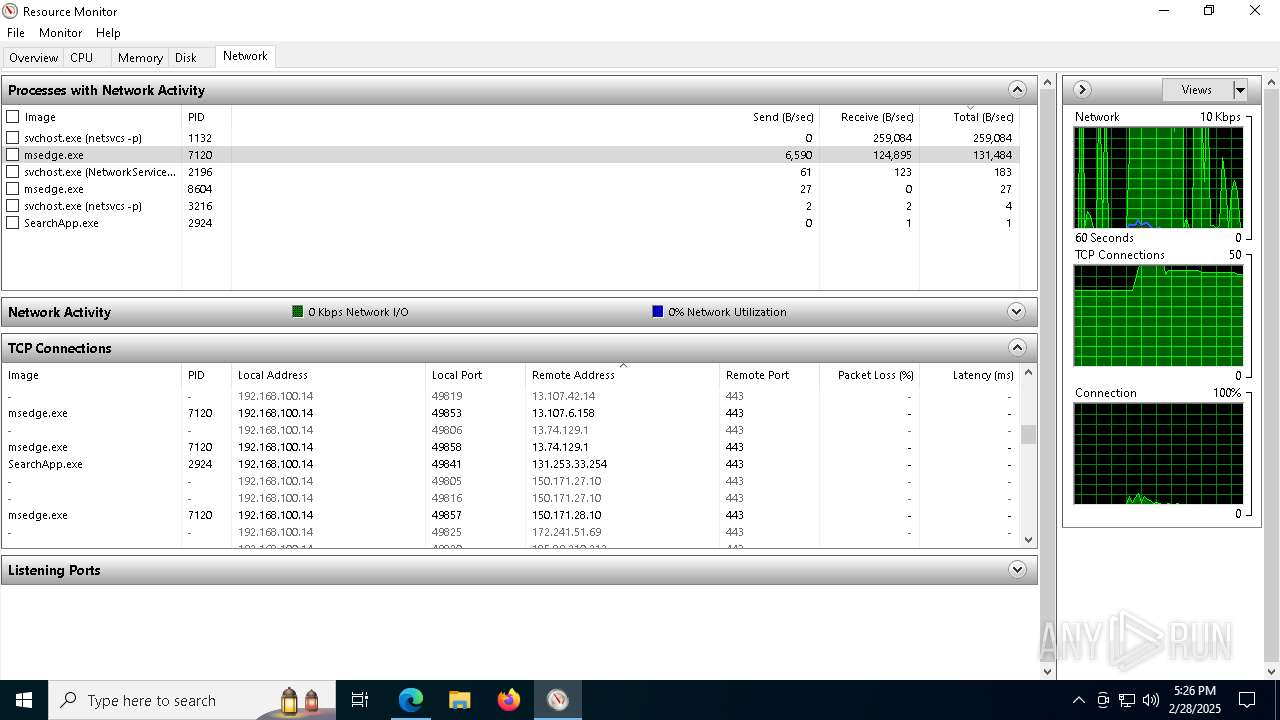This screenshot has width=1280, height=720.
Task: Check svchost.exe (netsvcs -p) PID 1132
Action: [13, 138]
